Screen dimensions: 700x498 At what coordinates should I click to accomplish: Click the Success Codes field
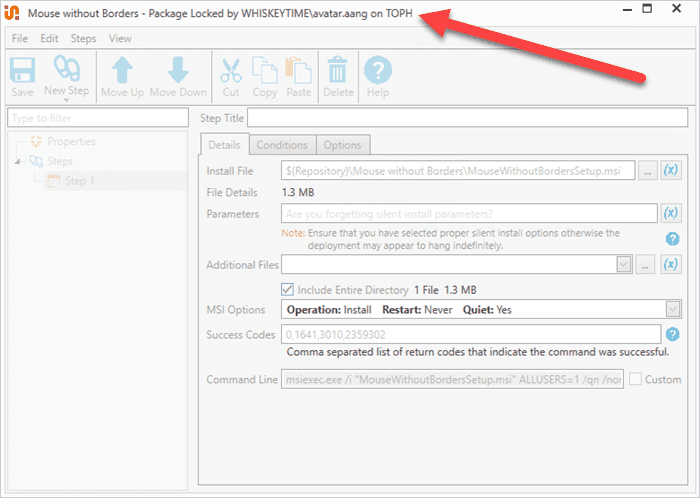point(471,334)
